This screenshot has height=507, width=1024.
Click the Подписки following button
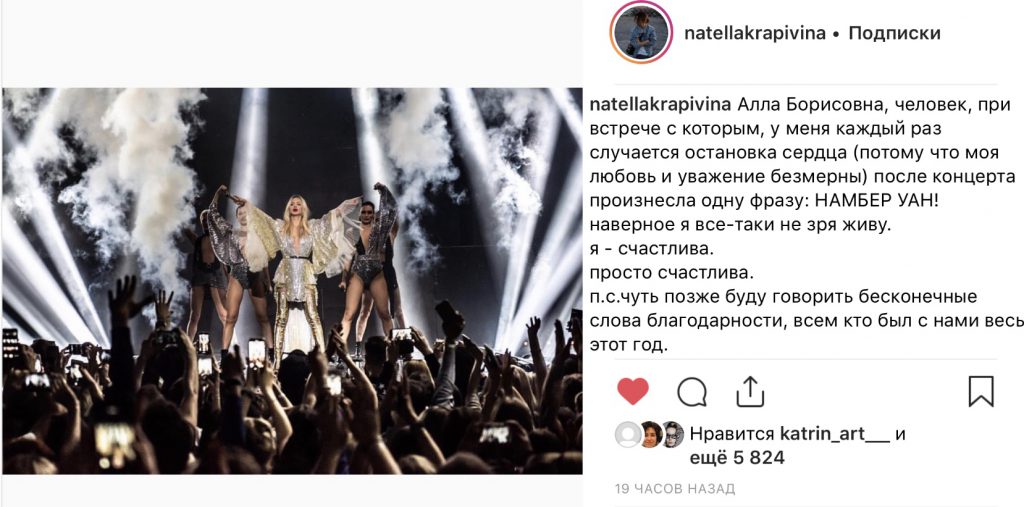click(894, 33)
